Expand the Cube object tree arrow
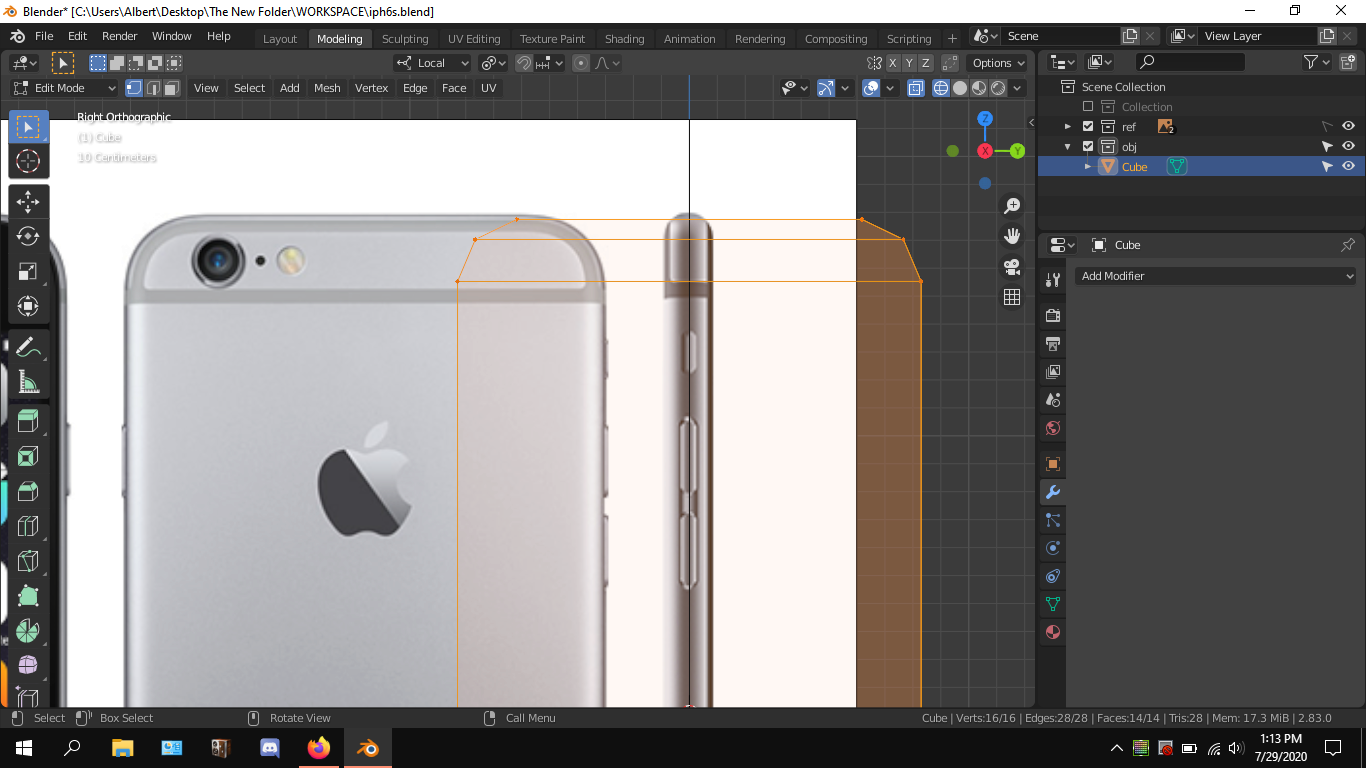Screen dimensions: 1366x768 coord(1088,167)
